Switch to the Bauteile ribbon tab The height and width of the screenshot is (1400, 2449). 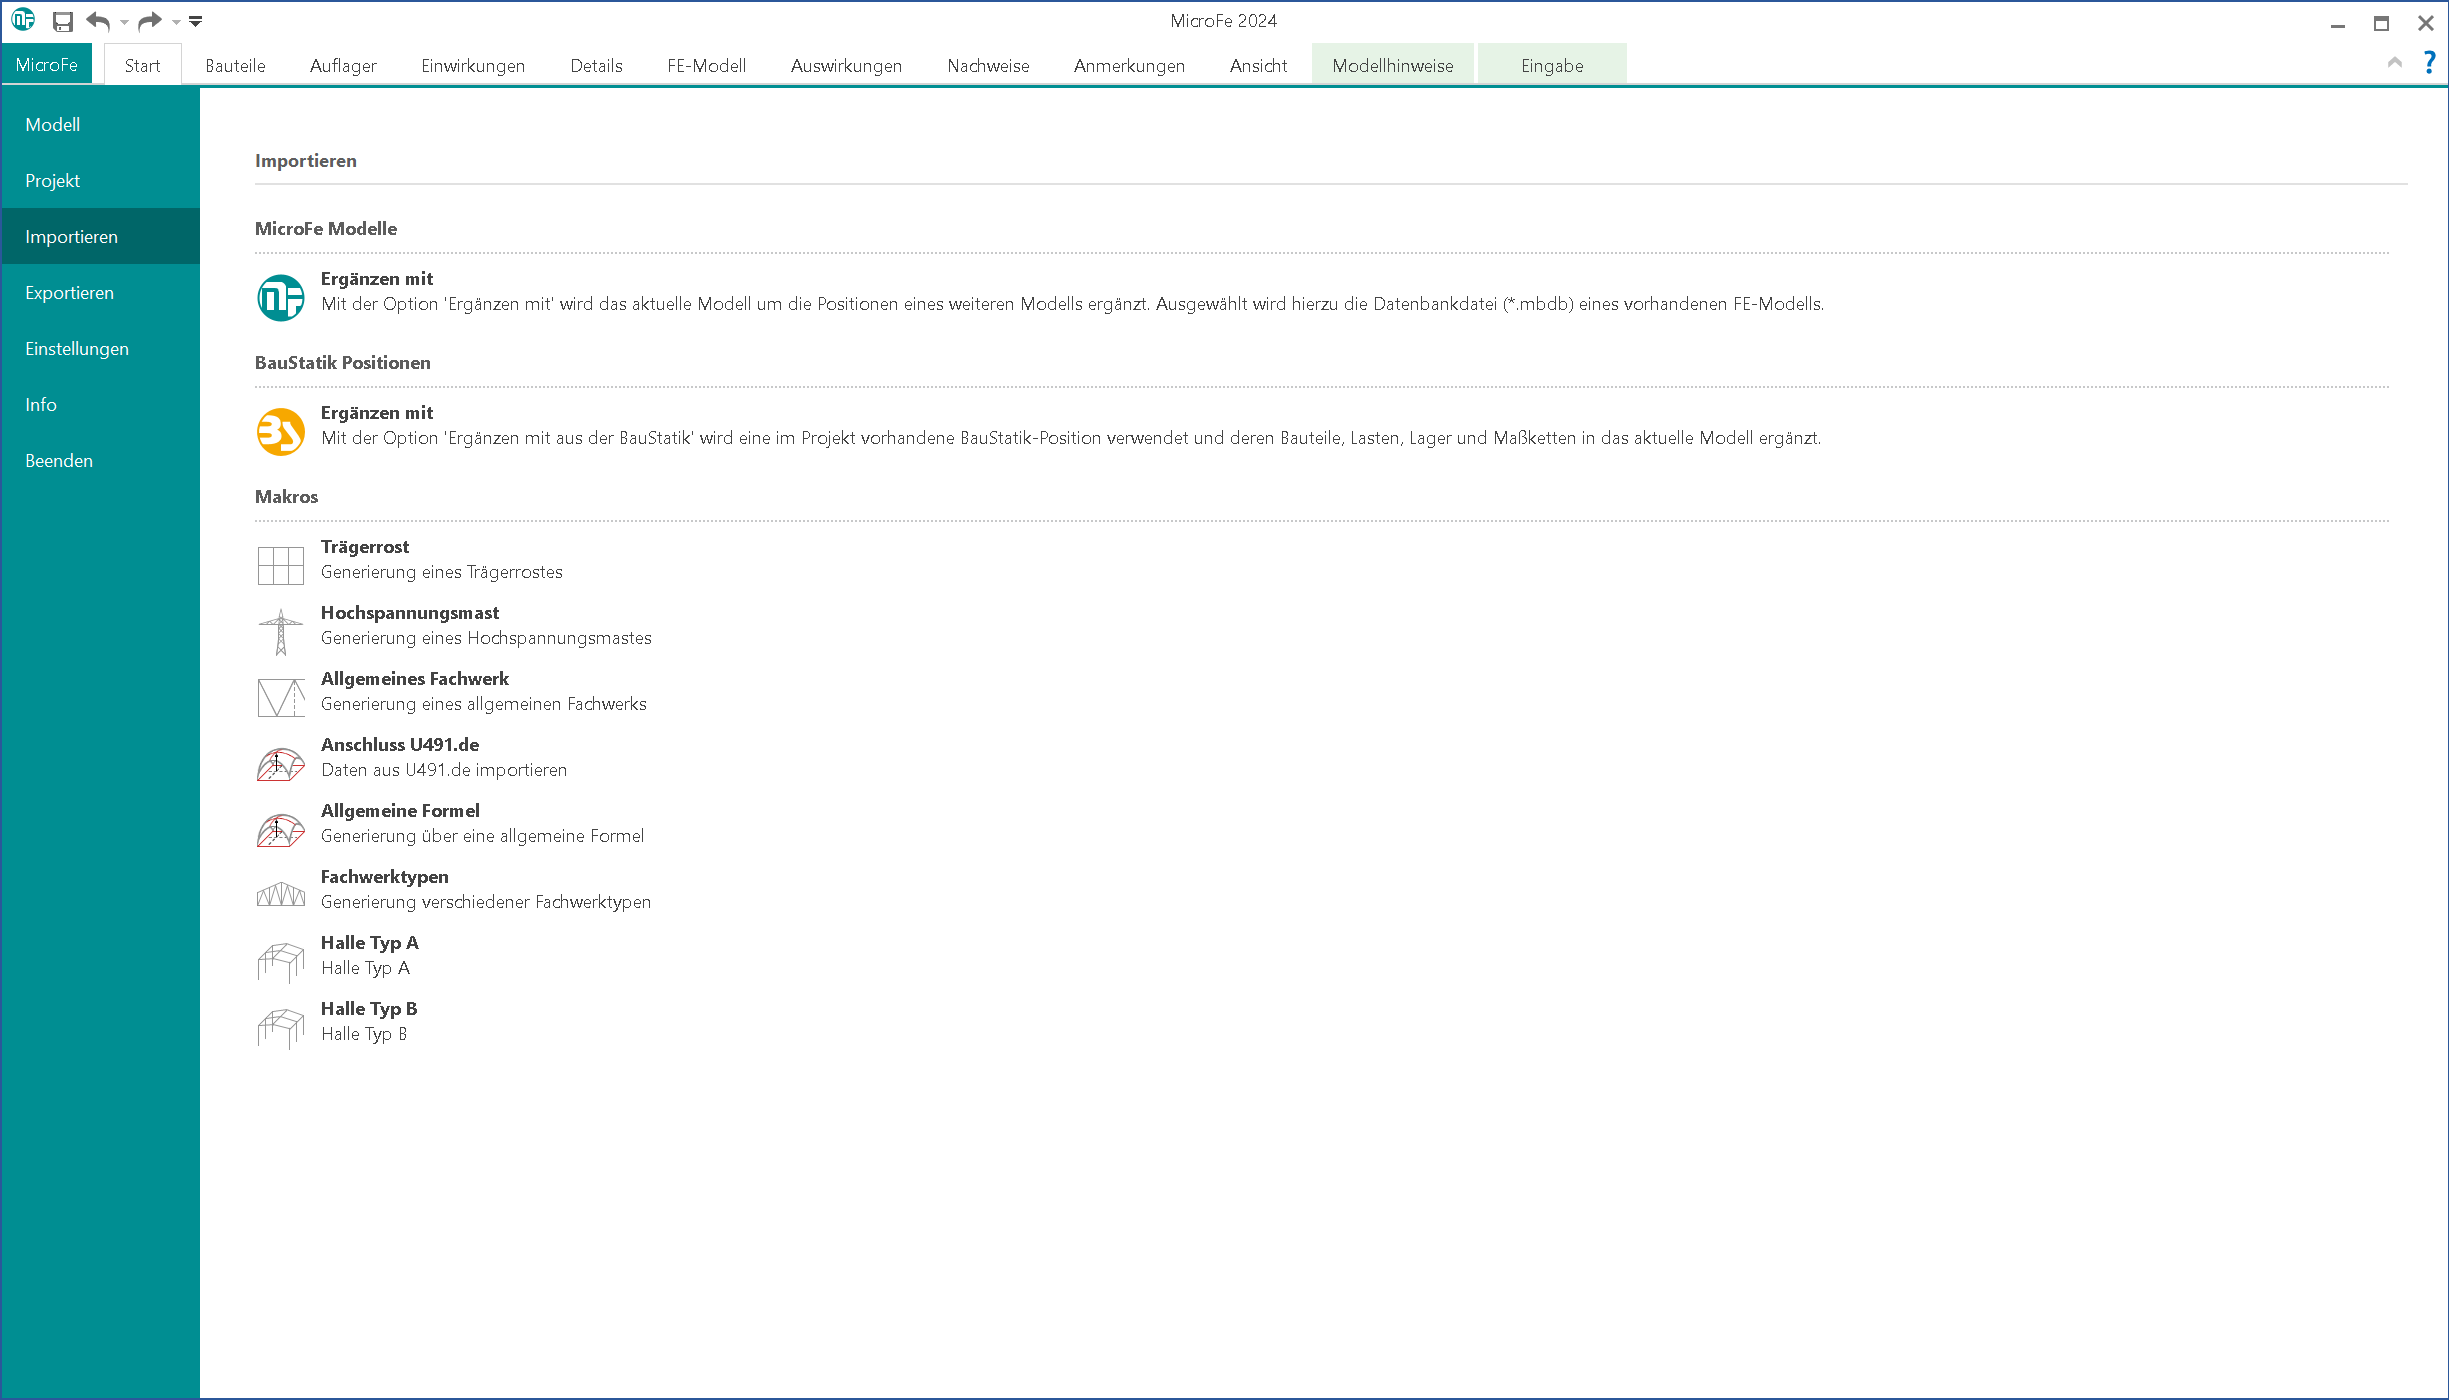pos(235,66)
